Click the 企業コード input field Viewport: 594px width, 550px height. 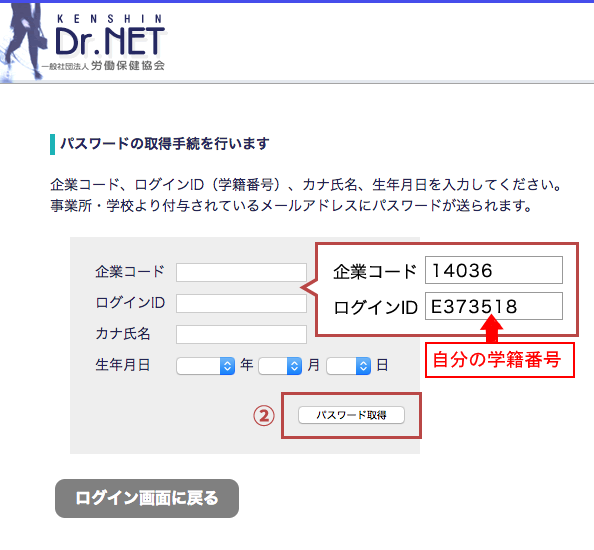point(241,272)
